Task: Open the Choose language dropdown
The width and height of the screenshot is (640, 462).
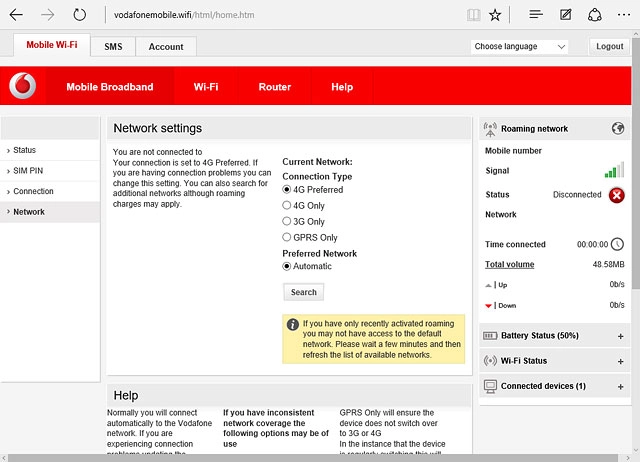Action: point(519,47)
